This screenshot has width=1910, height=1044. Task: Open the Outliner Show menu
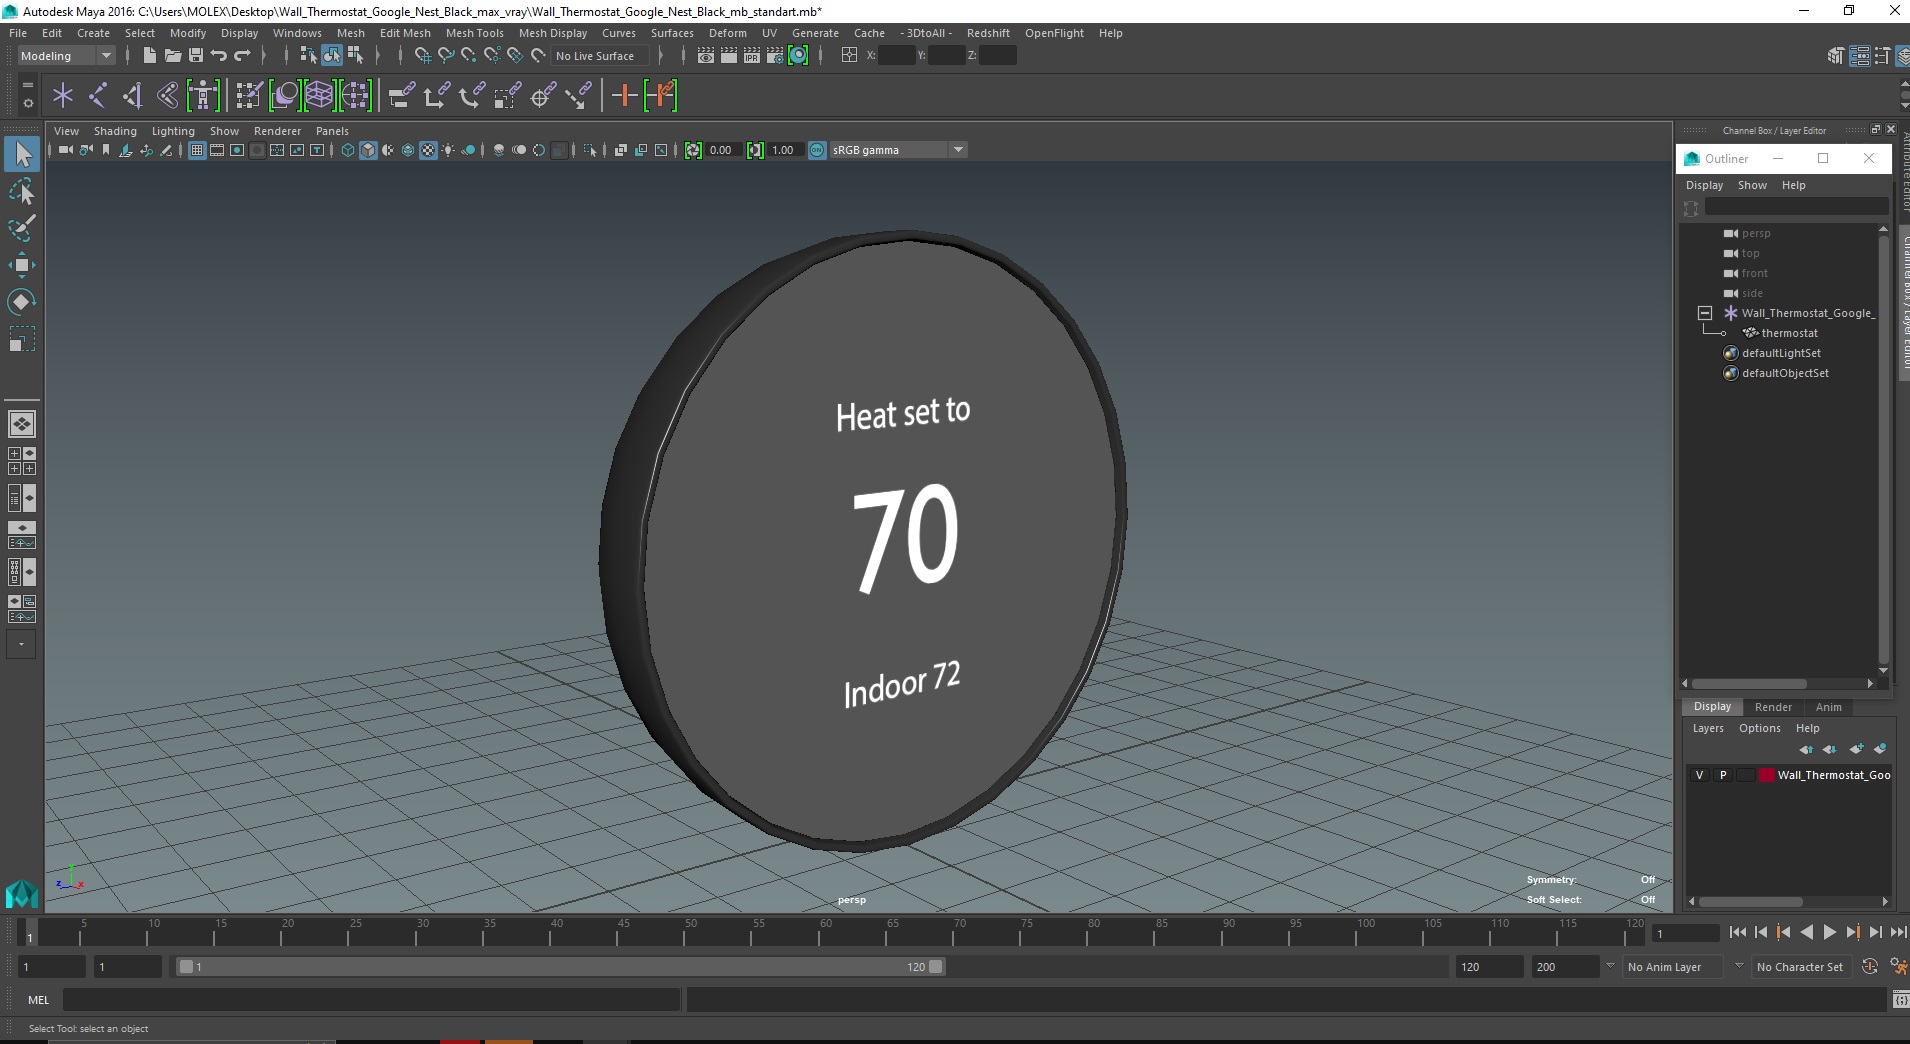coord(1752,185)
